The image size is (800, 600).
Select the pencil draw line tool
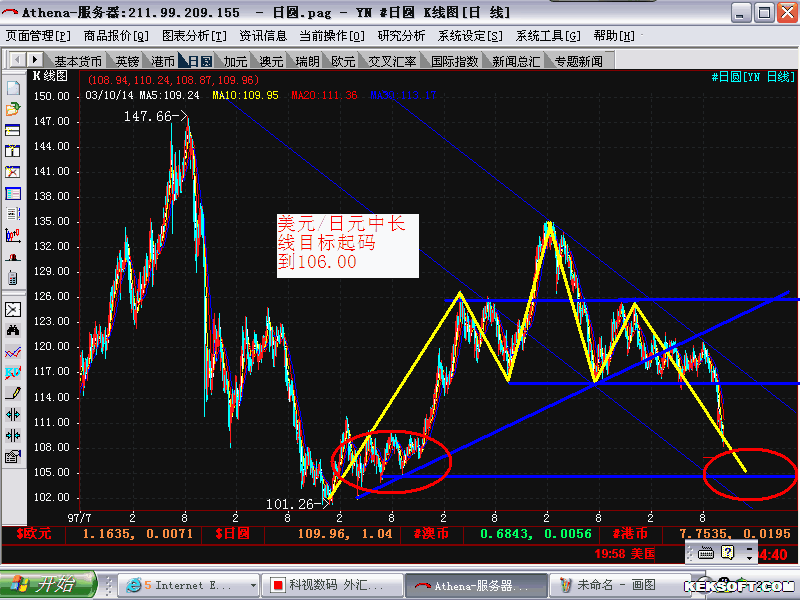(x=13, y=393)
